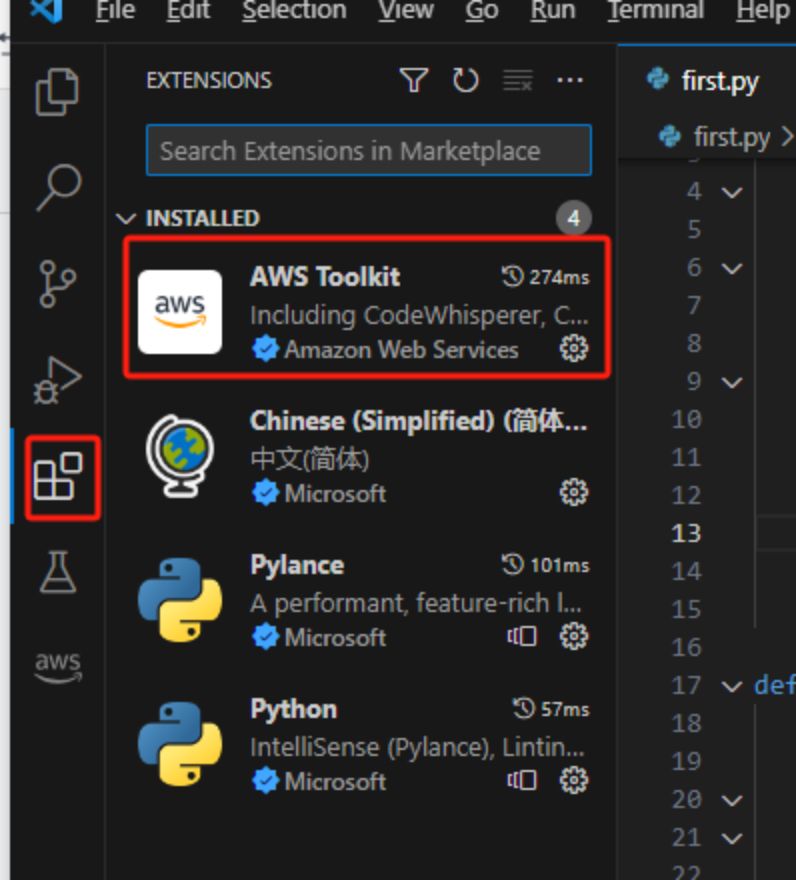Image resolution: width=796 pixels, height=880 pixels.
Task: Click first.py in the breadcrumb
Action: pos(731,136)
